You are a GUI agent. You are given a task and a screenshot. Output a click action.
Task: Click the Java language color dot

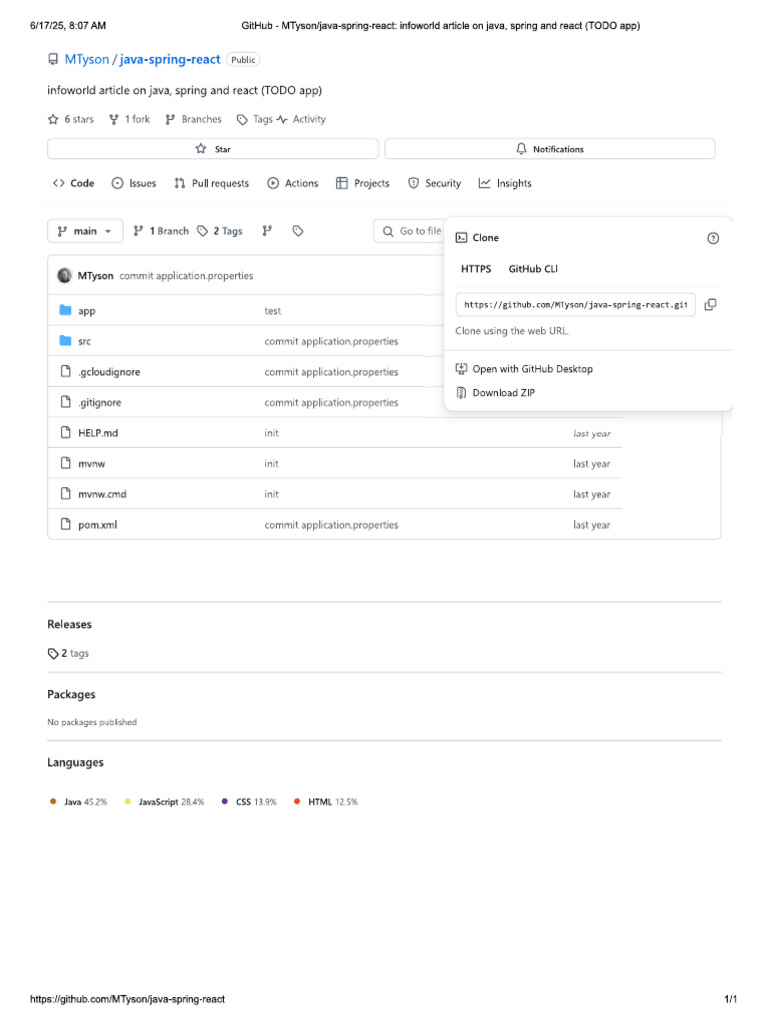53,801
